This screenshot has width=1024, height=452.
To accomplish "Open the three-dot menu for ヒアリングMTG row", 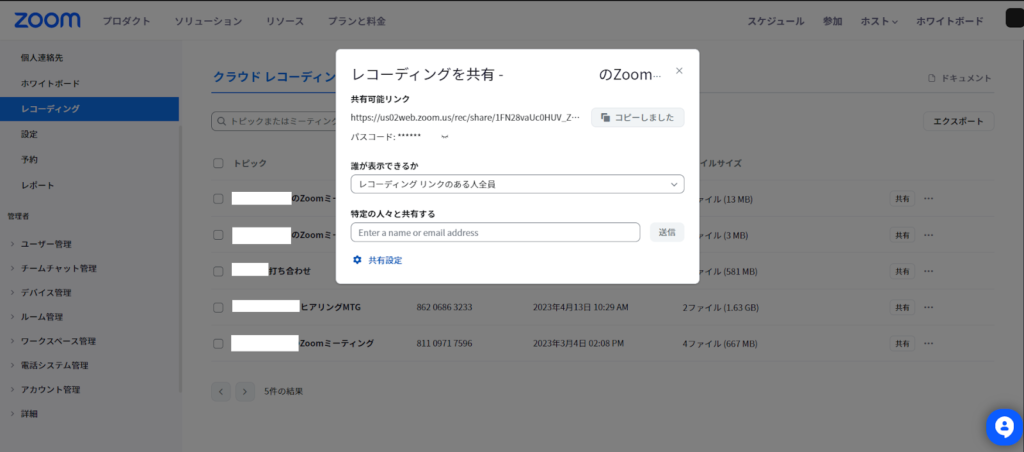I will click(929, 307).
